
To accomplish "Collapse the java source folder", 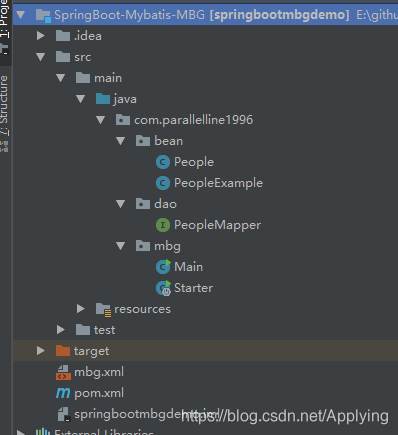I will [81, 99].
